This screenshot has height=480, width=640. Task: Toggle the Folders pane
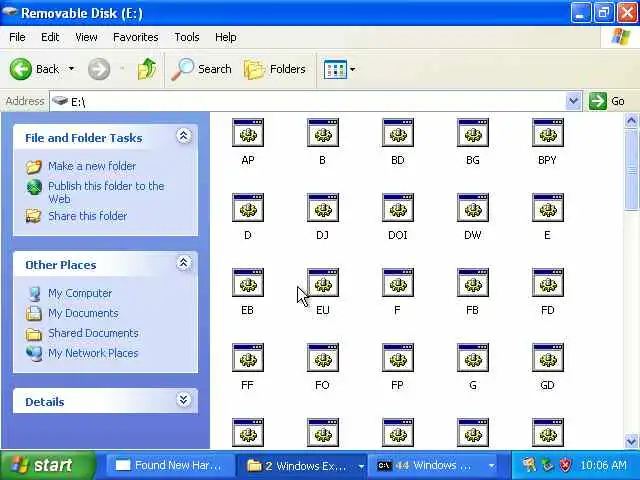pos(274,69)
